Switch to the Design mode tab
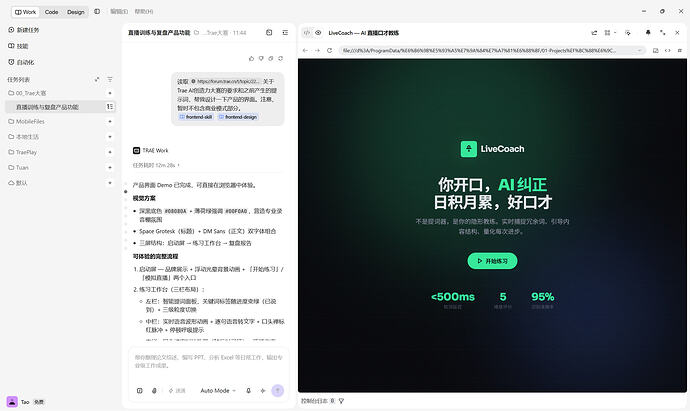Viewport: 690px width, 411px height. click(x=76, y=12)
